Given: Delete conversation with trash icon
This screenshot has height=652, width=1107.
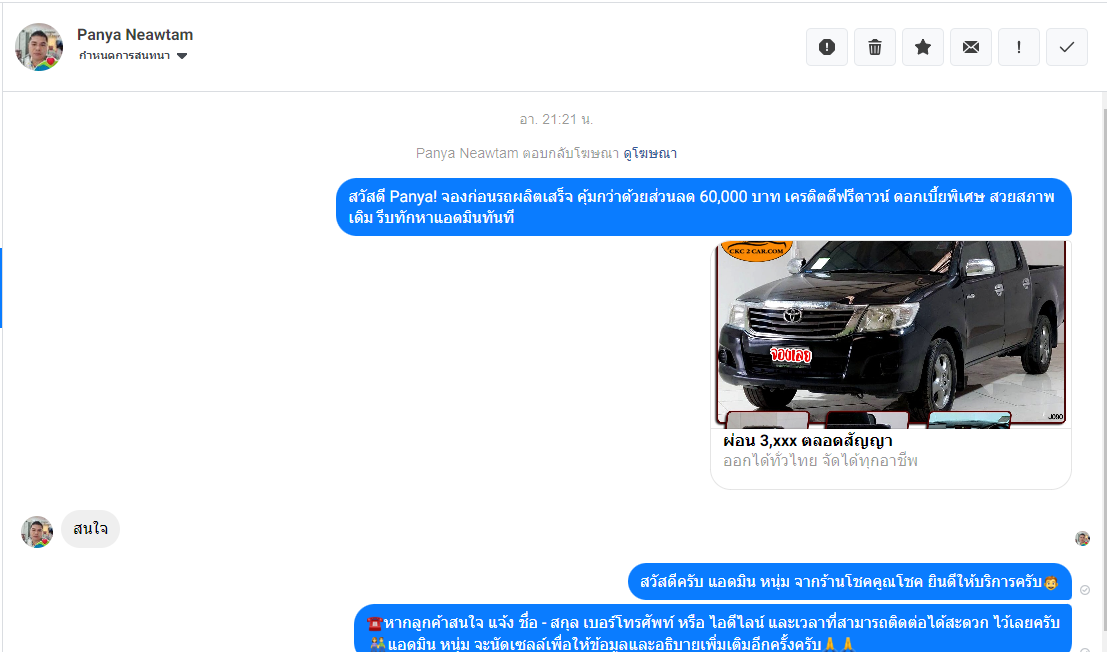Looking at the screenshot, I should coord(875,47).
